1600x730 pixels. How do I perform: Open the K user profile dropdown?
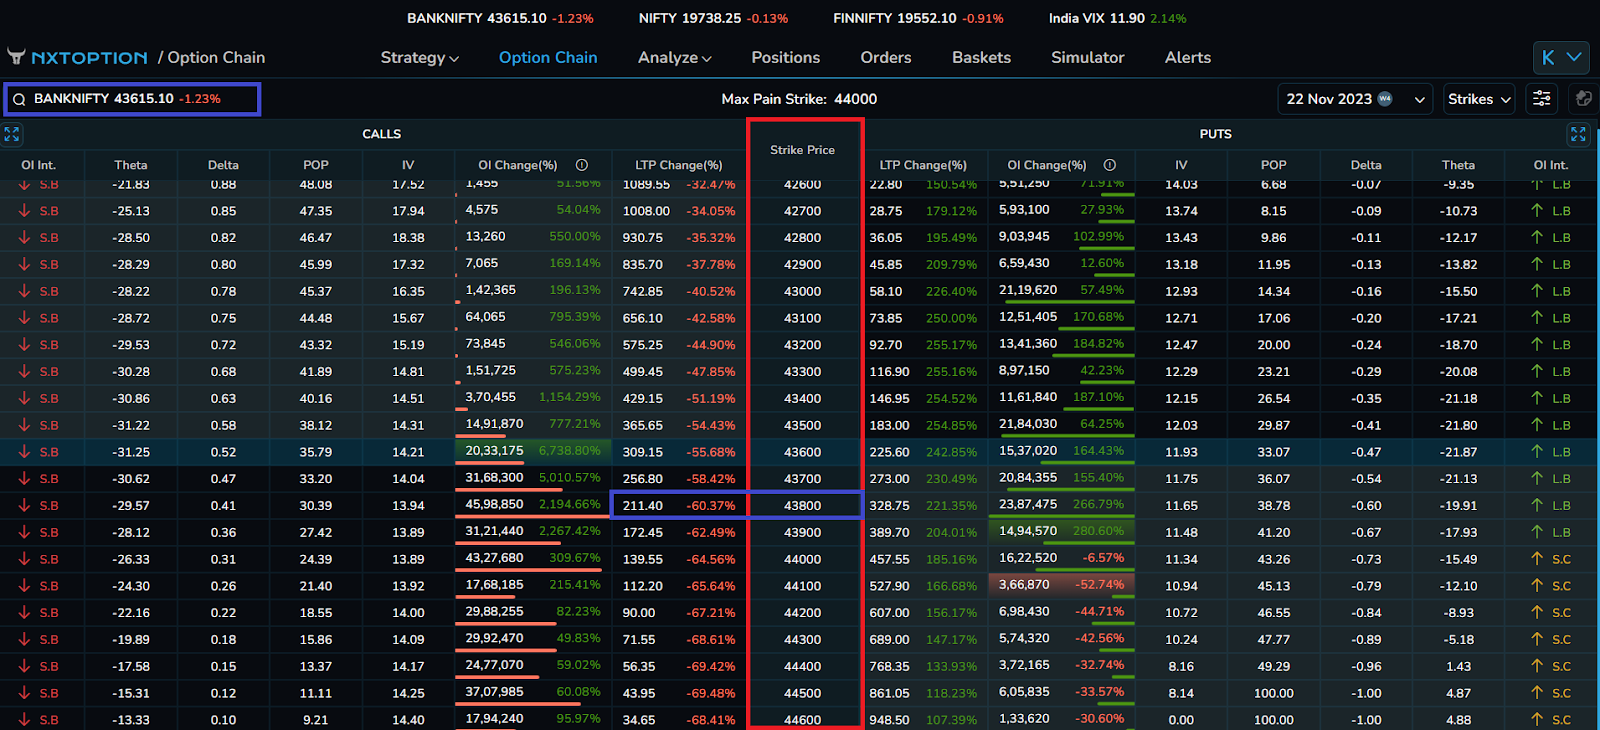pyautogui.click(x=1561, y=58)
